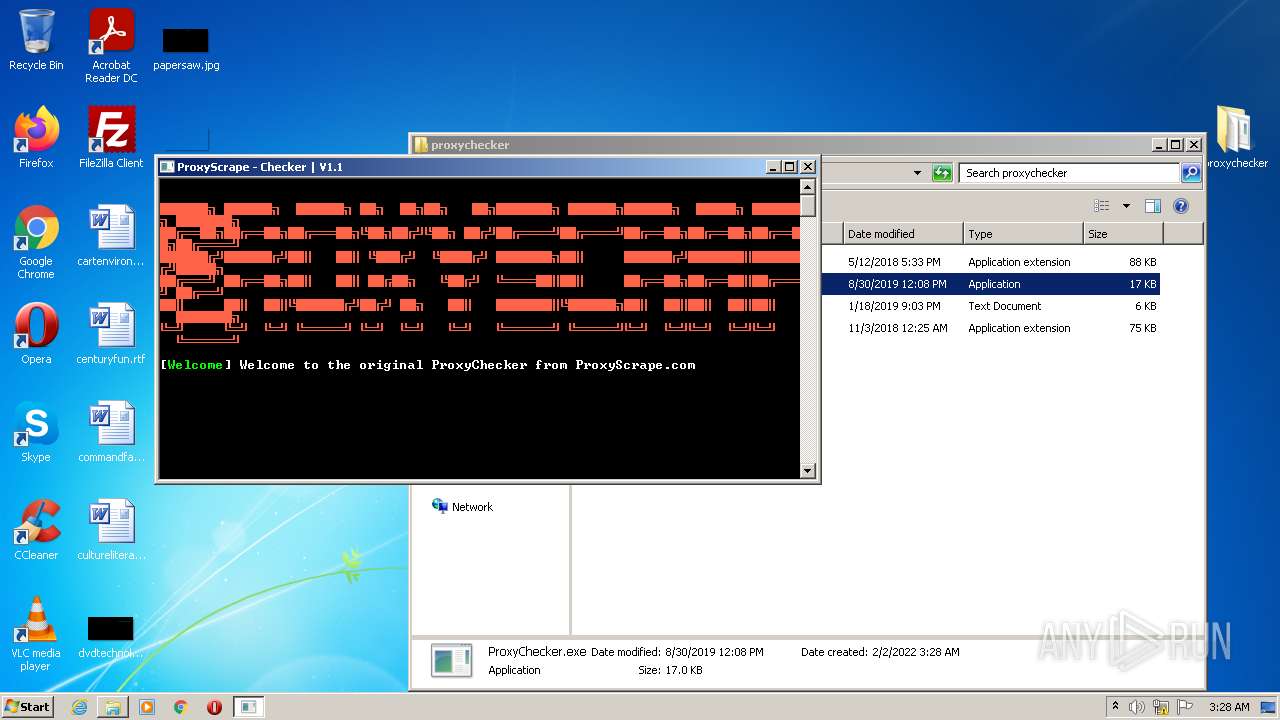The height and width of the screenshot is (720, 1280).
Task: Click ProxyScrape console system menu icon
Action: click(167, 167)
